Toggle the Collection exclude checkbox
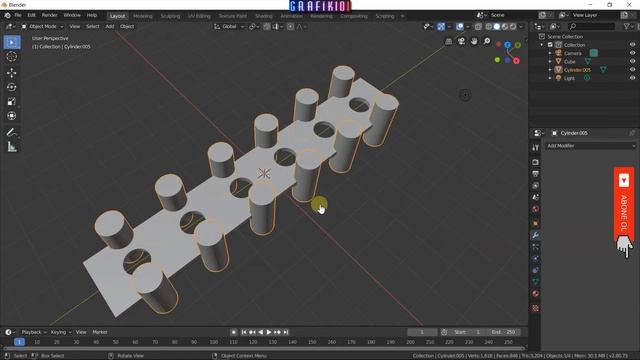Image resolution: width=640 pixels, height=360 pixels. click(x=550, y=45)
